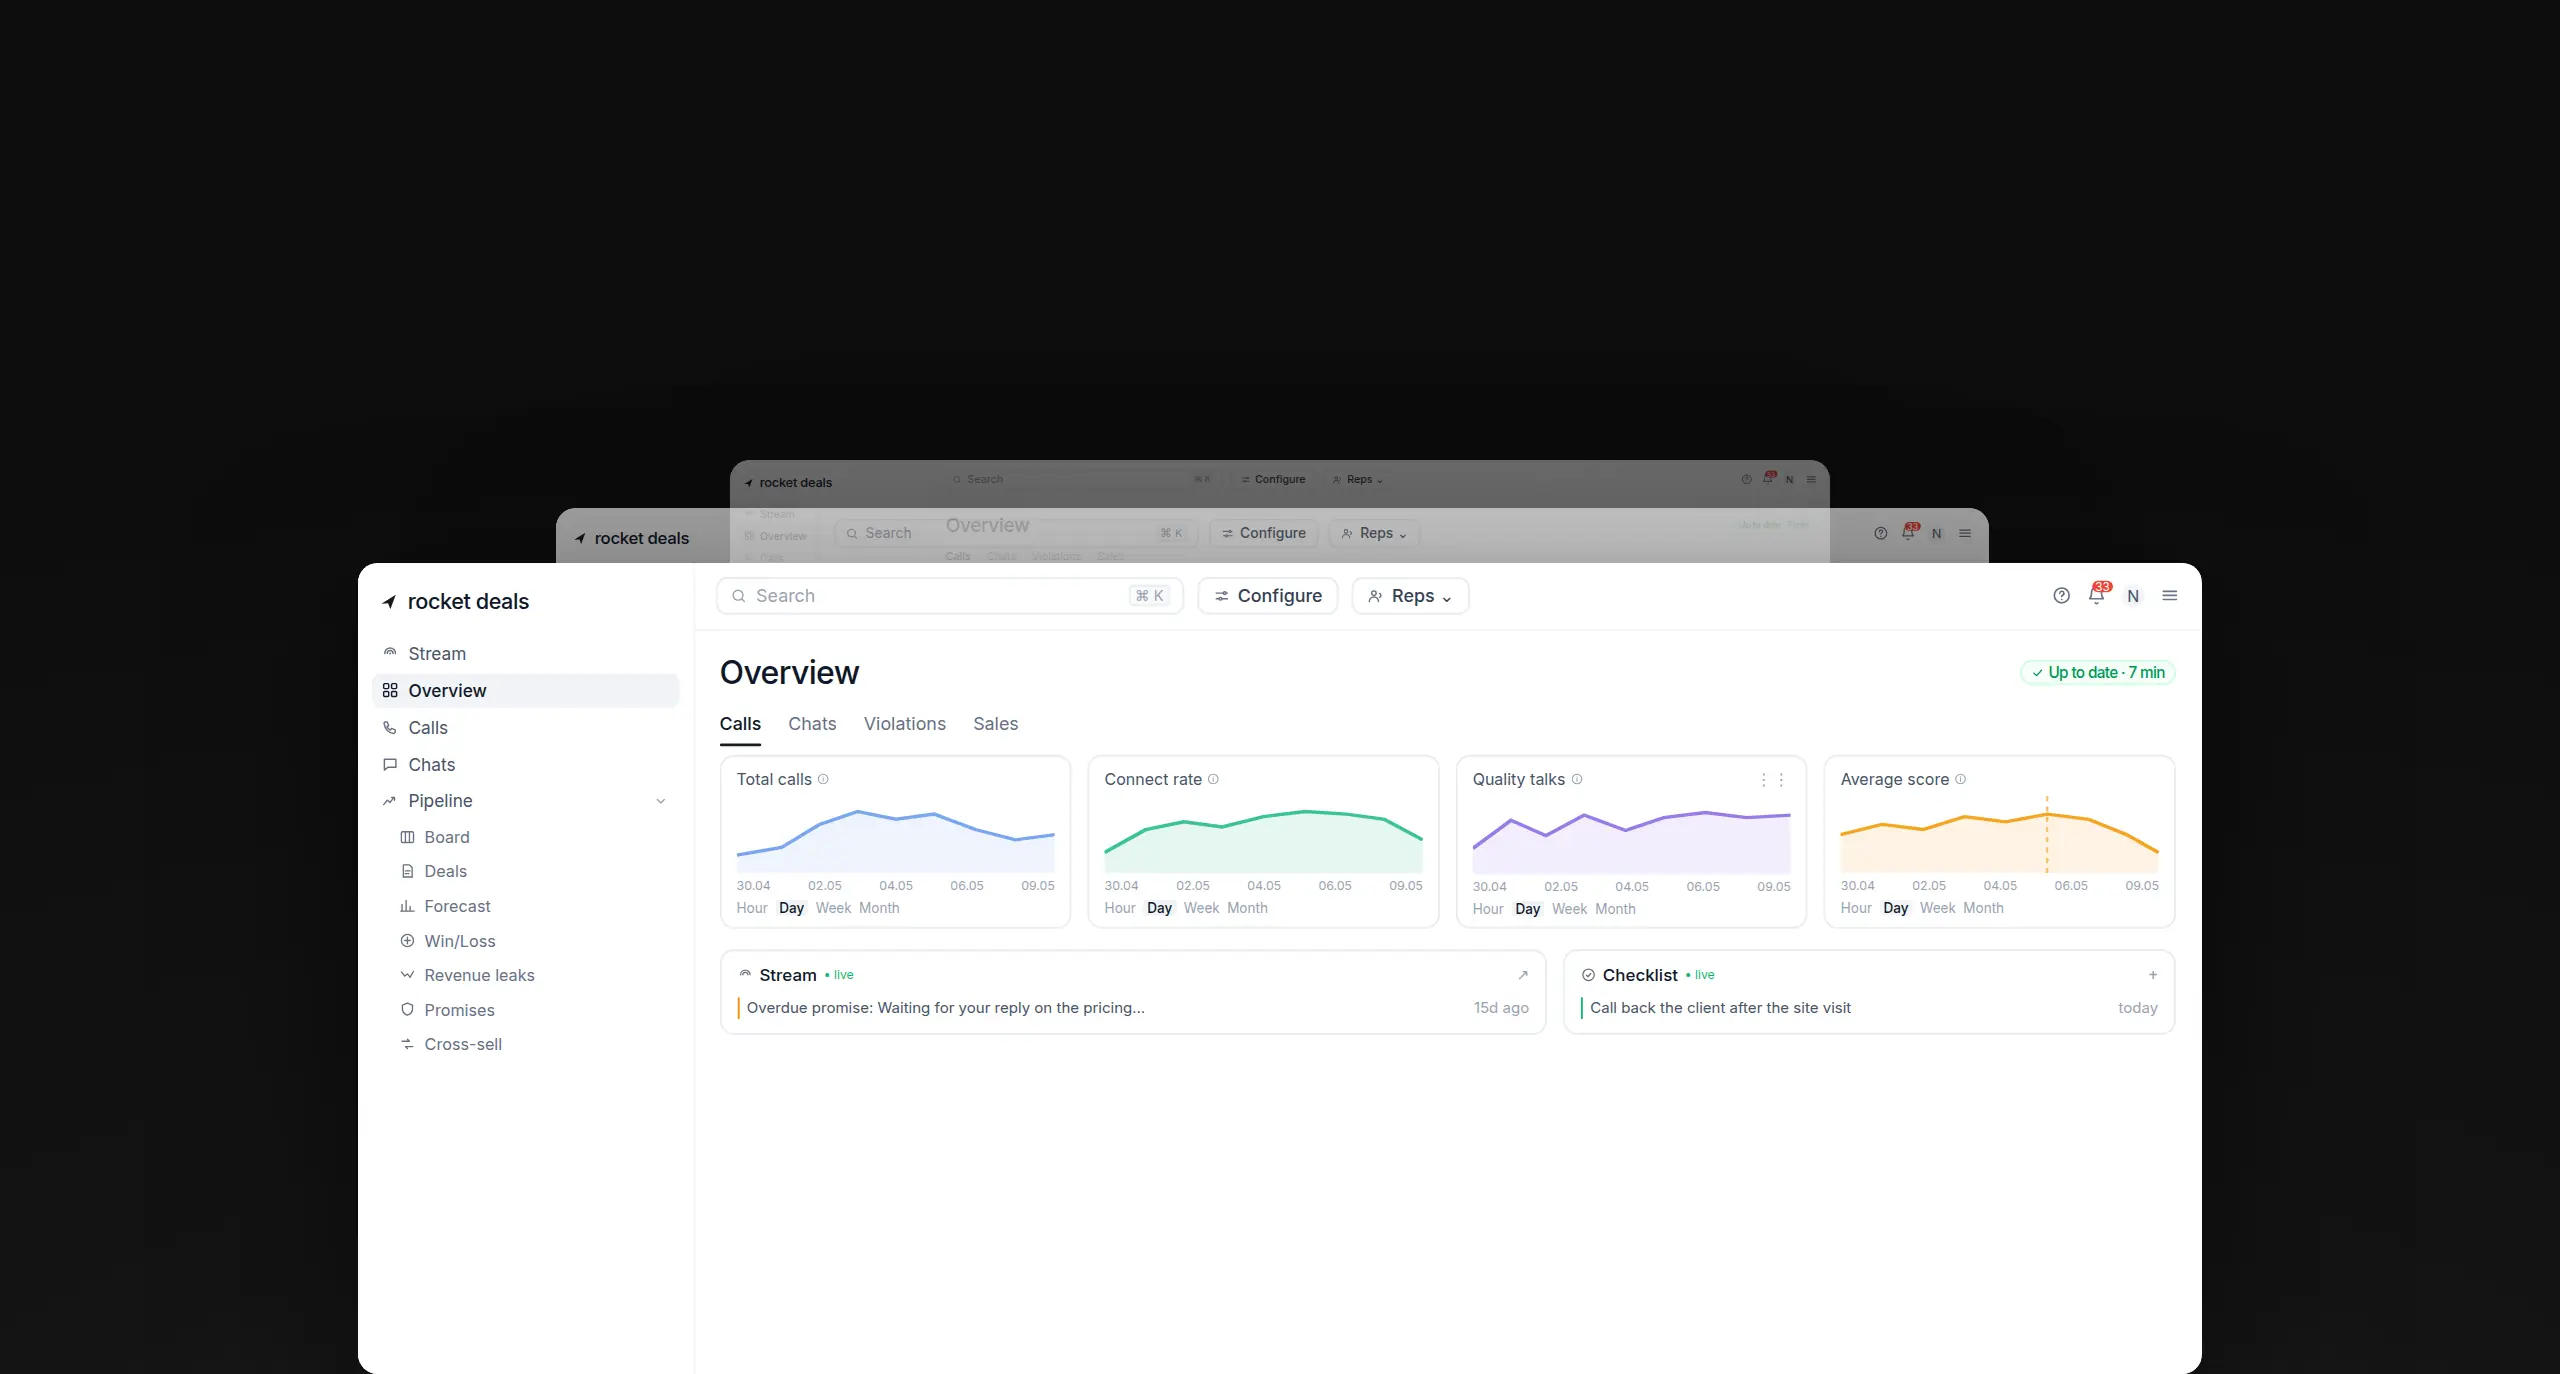Viewport: 2560px width, 1374px height.
Task: Switch to the Sales tab
Action: pyautogui.click(x=996, y=724)
